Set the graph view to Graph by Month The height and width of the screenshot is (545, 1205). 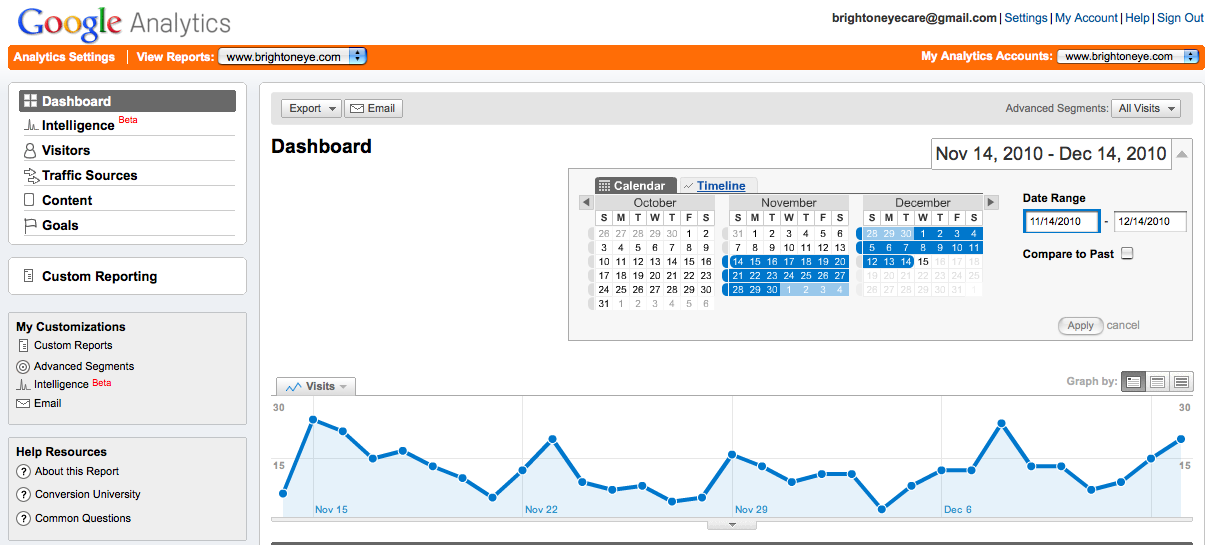1181,381
